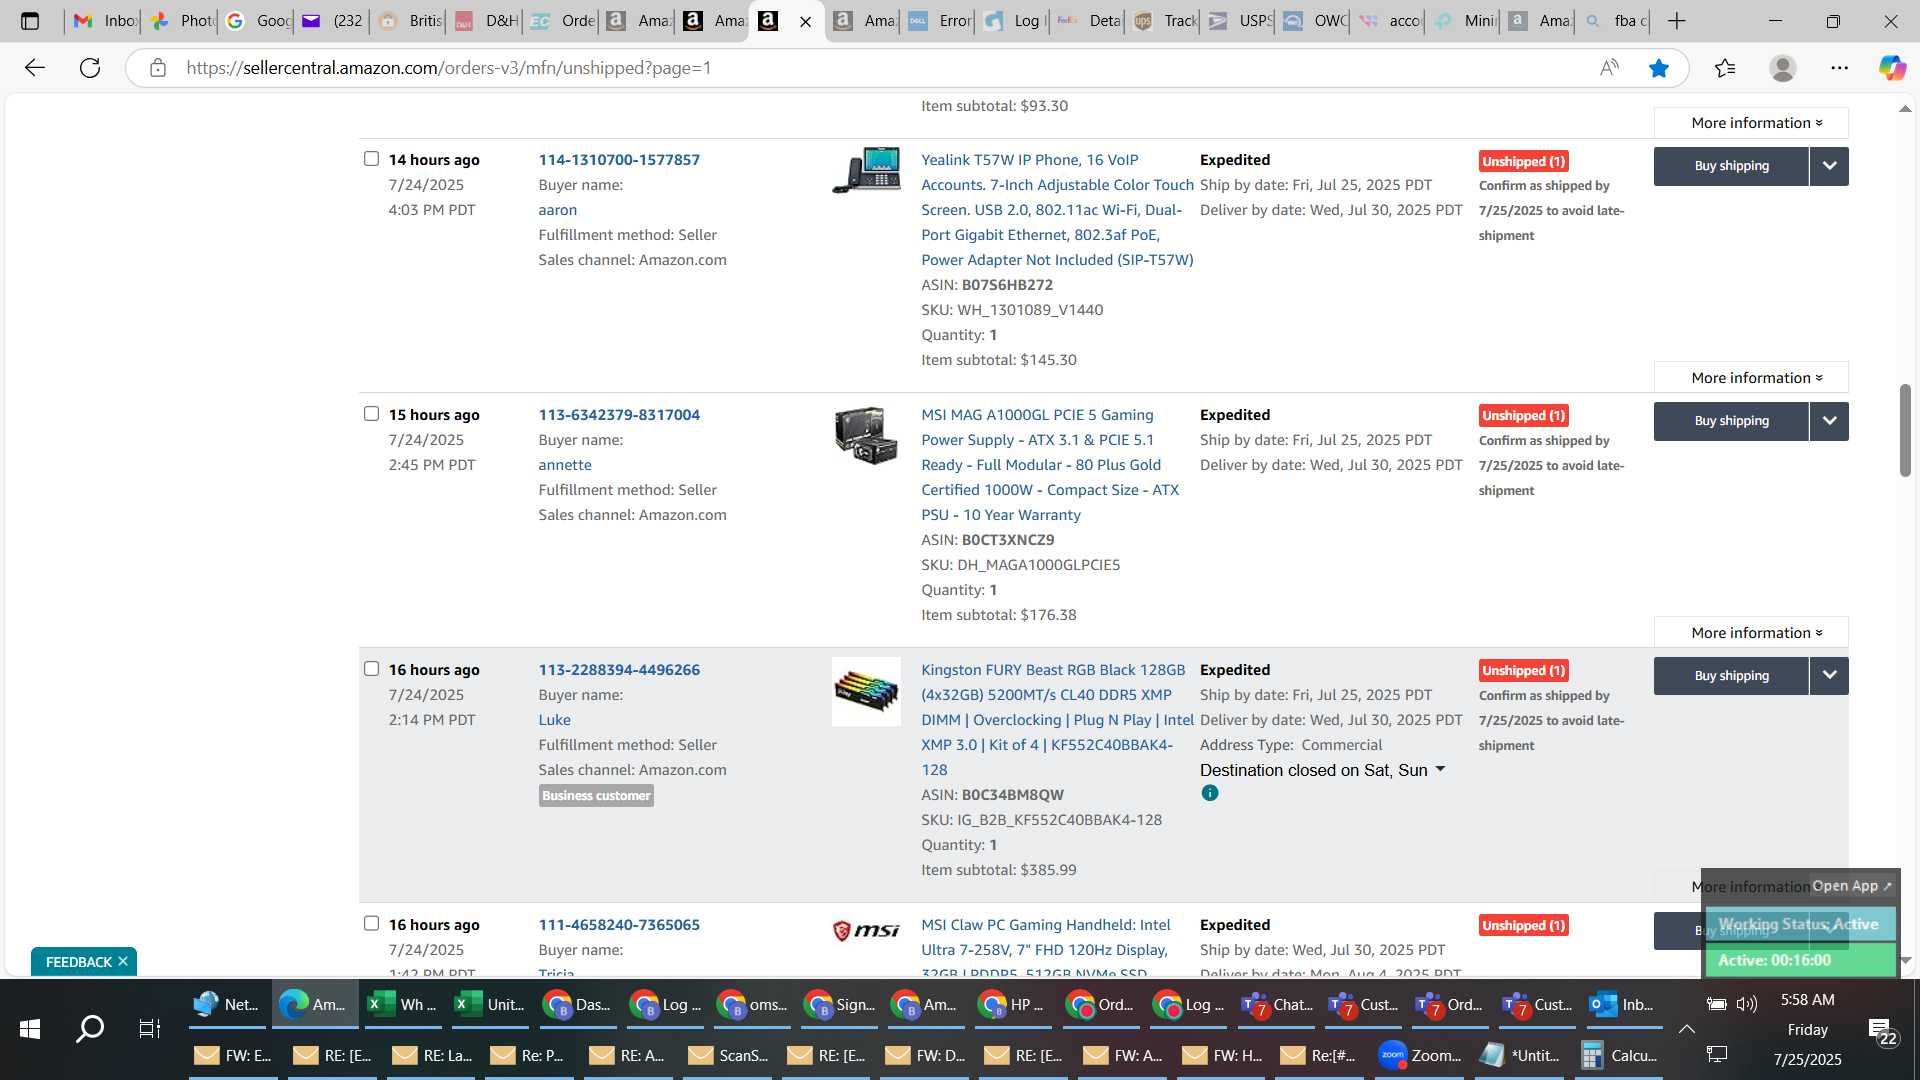
Task: Open Outlook Inbox taskbar item
Action: click(x=1622, y=1005)
